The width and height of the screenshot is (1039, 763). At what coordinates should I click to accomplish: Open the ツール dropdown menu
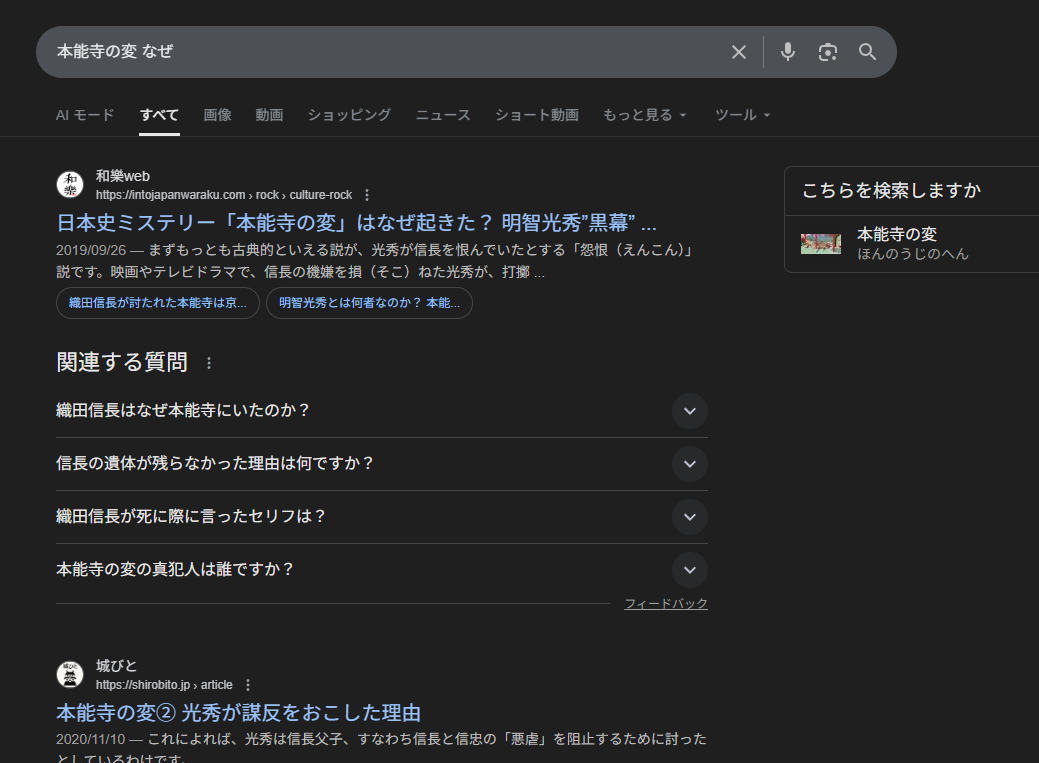coord(743,115)
